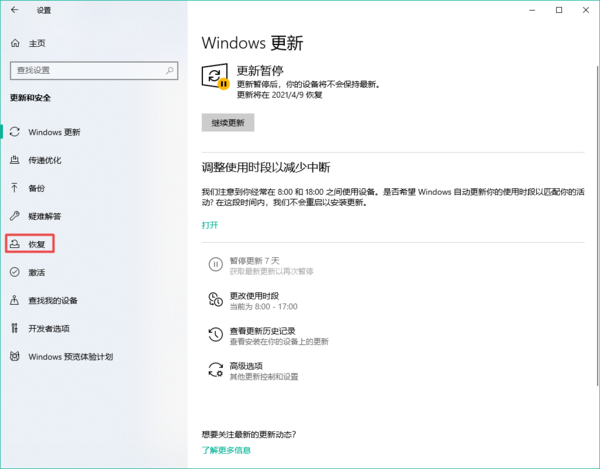The image size is (600, 469).
Task: Click the 激活 checkmark circle icon
Action: click(x=15, y=272)
